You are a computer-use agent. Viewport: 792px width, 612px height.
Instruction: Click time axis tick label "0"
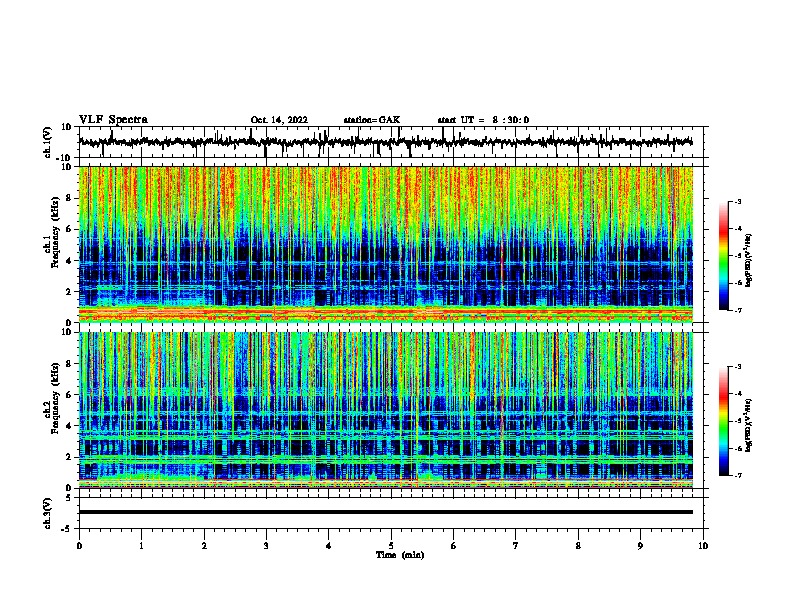point(79,546)
